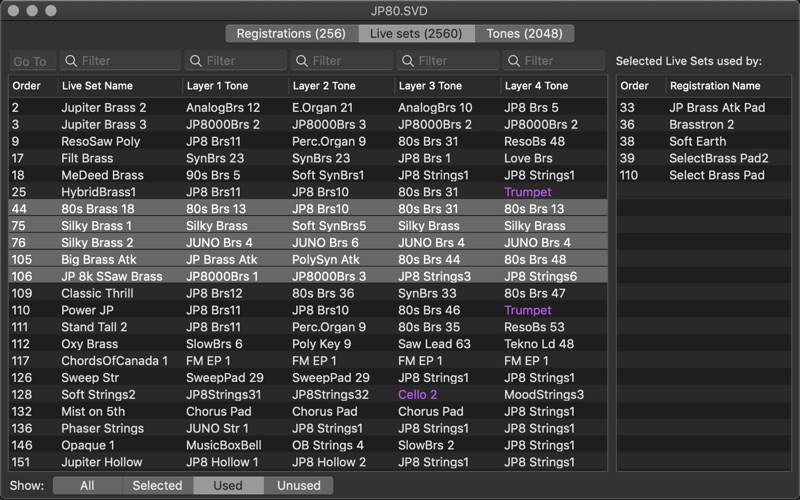Click purple Trumpet tone in HybridBrass1 row

(x=528, y=192)
